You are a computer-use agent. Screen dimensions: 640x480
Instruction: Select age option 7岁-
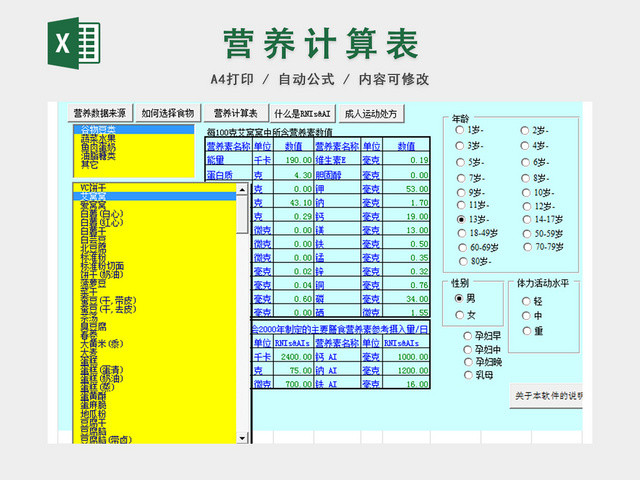461,178
